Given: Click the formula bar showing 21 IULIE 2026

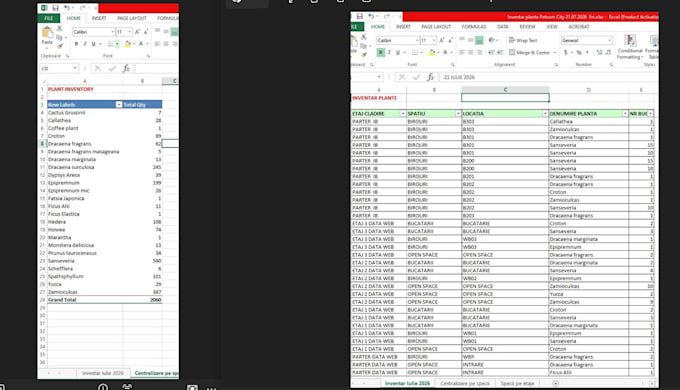Looking at the screenshot, I should (548, 77).
